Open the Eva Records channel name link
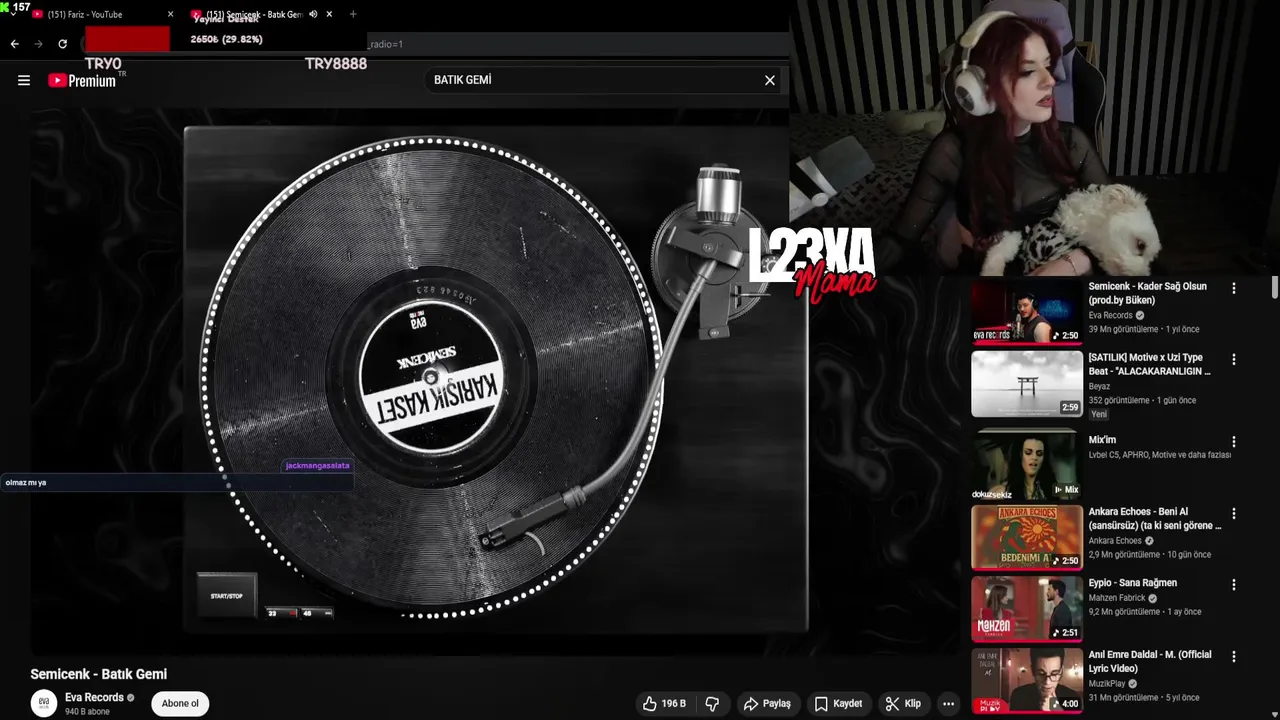Image resolution: width=1280 pixels, height=720 pixels. click(x=94, y=697)
